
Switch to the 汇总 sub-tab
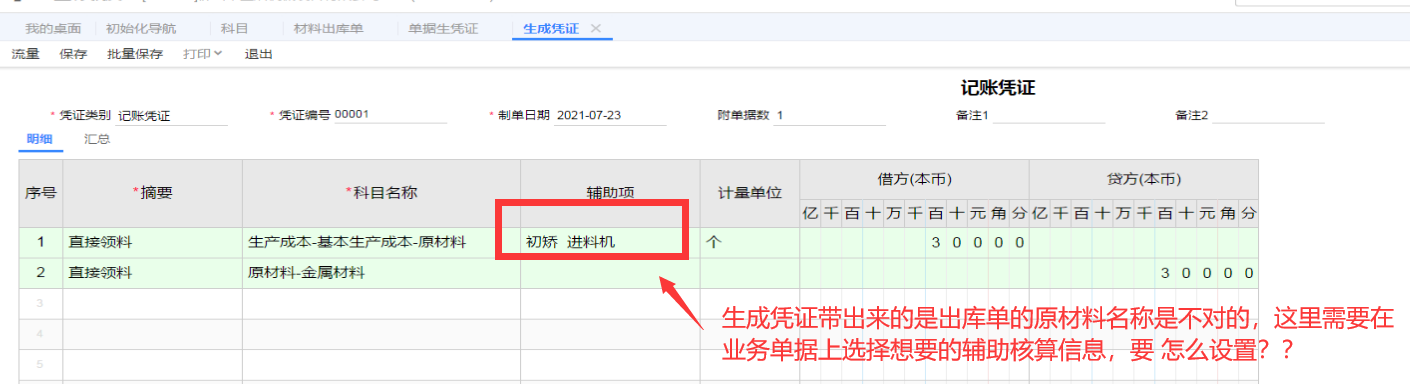(x=97, y=139)
